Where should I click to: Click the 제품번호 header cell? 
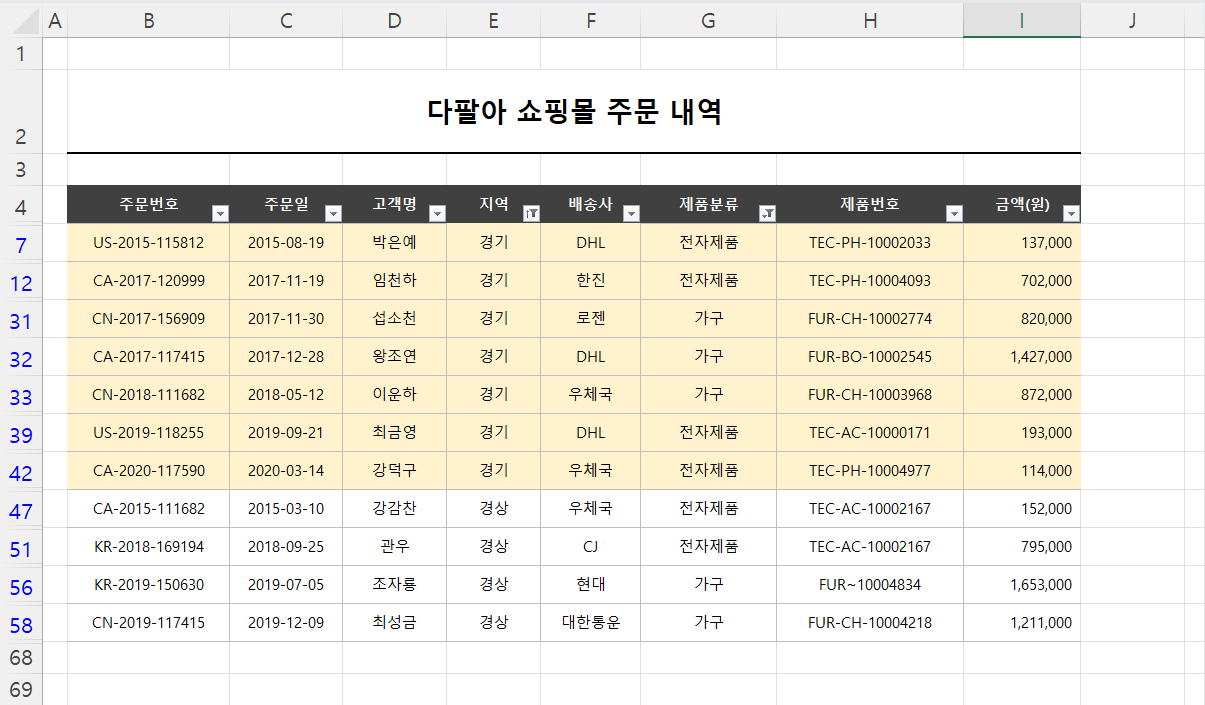pyautogui.click(x=870, y=205)
